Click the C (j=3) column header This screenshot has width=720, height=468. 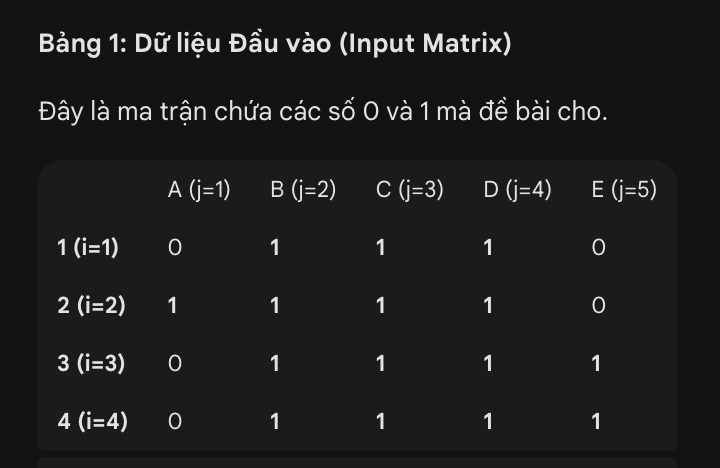click(409, 190)
